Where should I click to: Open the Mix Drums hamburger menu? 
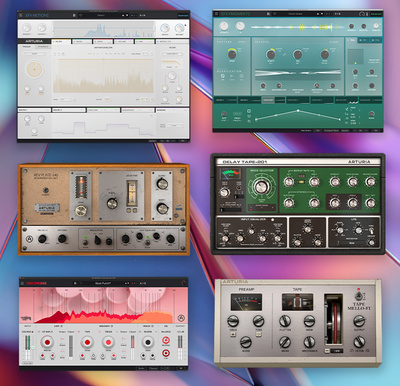click(x=22, y=283)
